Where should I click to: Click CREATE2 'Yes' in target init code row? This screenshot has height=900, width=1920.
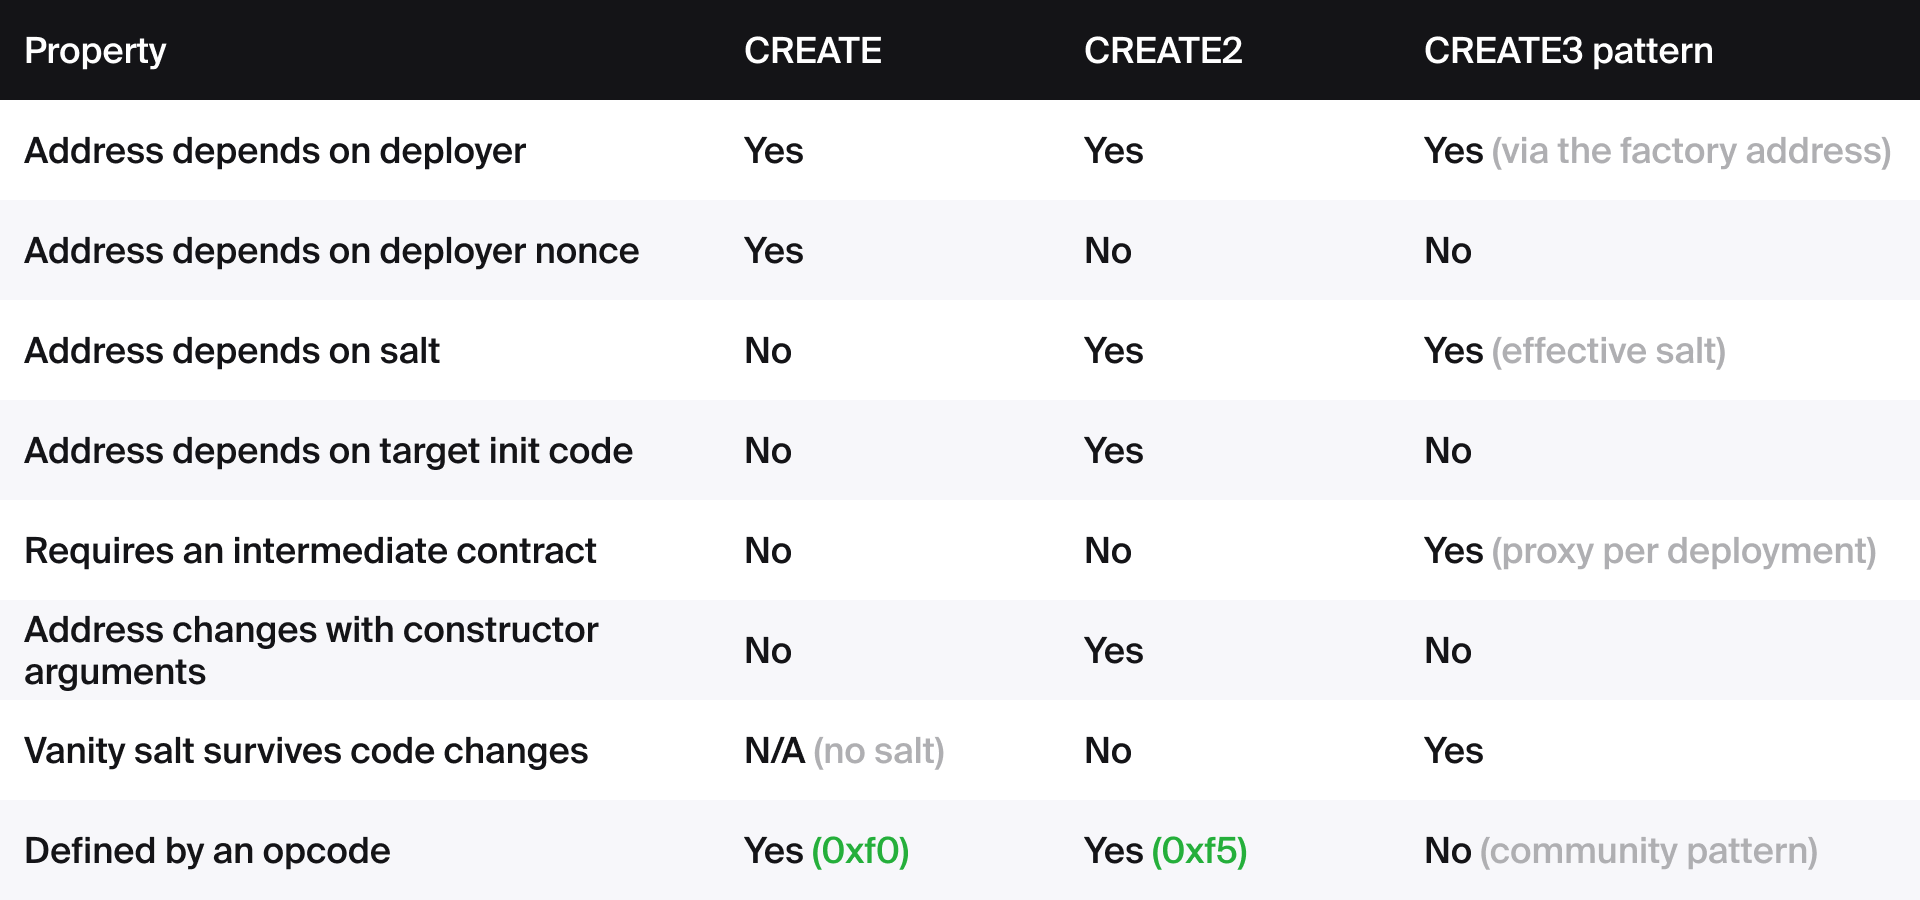pos(1113,451)
